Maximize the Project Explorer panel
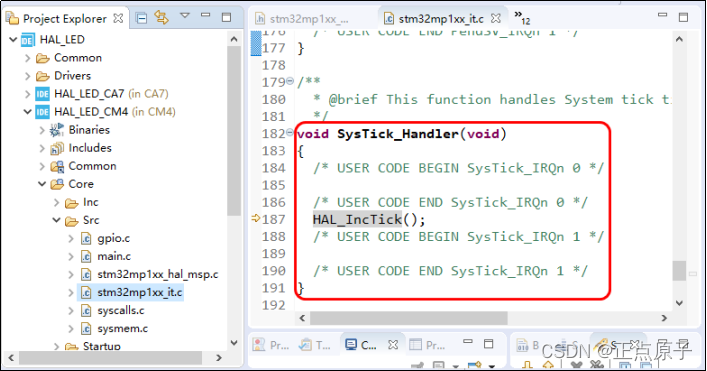The width and height of the screenshot is (707, 371). click(x=226, y=17)
